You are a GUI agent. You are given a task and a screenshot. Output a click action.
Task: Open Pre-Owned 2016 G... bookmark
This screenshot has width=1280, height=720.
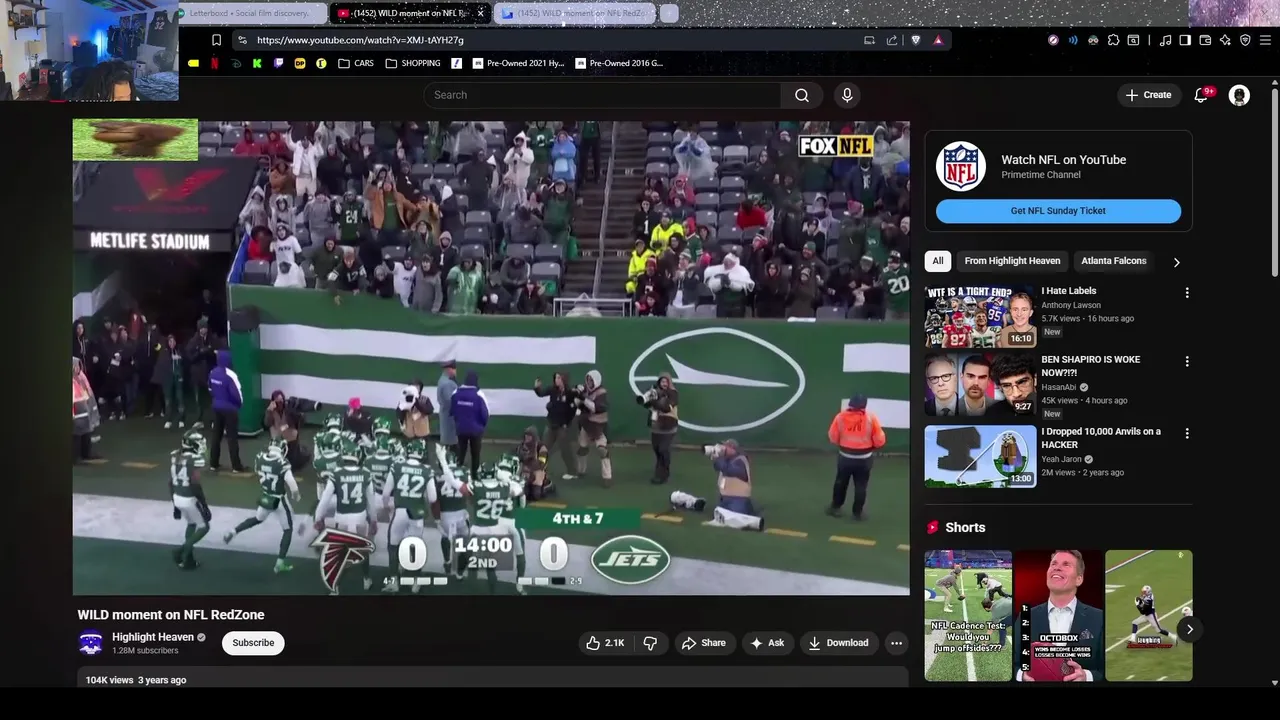point(619,63)
